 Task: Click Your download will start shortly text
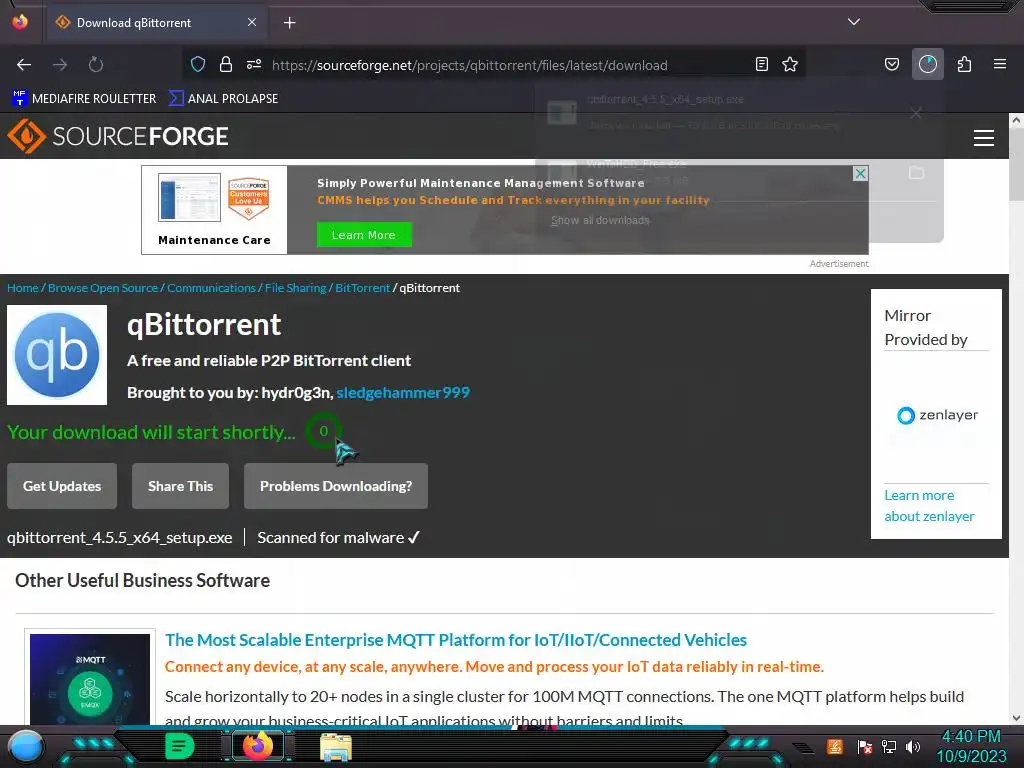pyautogui.click(x=151, y=432)
